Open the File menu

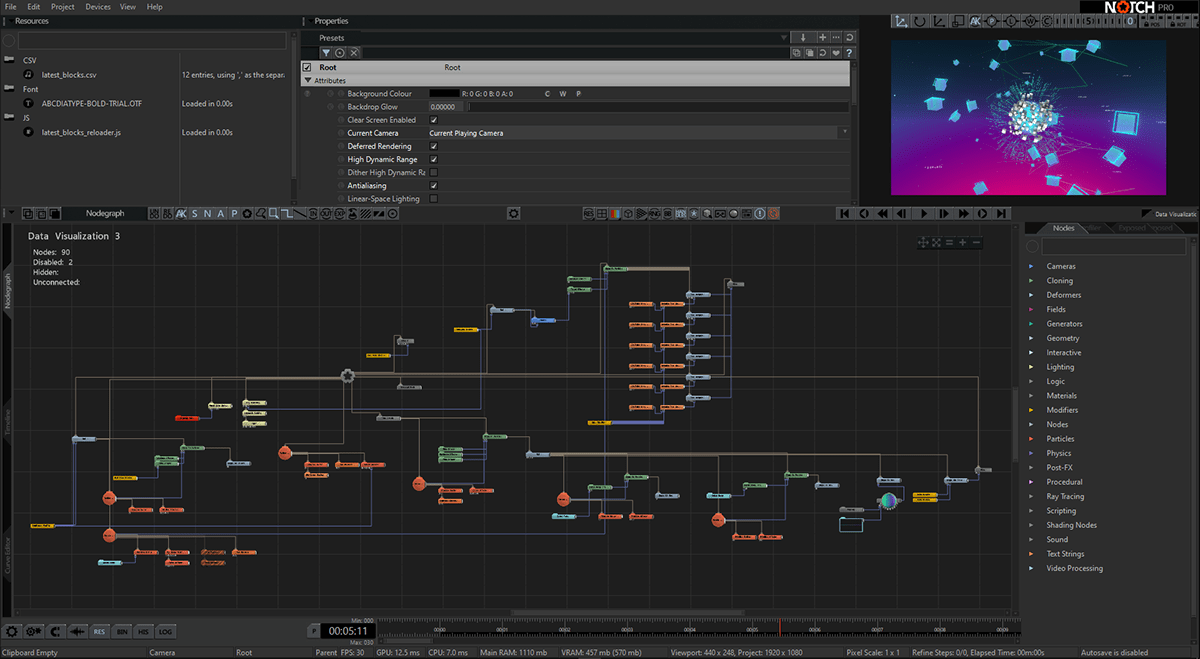click(x=10, y=7)
